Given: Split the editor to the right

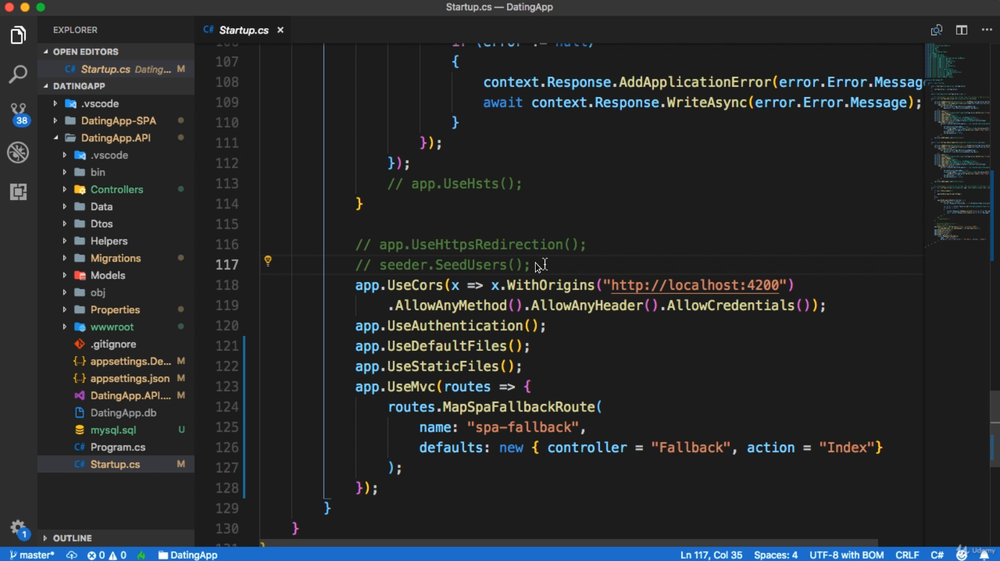Looking at the screenshot, I should [961, 30].
